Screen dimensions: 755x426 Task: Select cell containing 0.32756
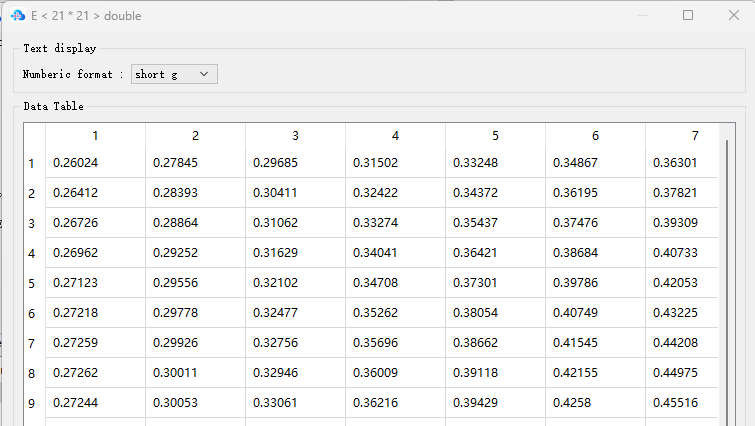(295, 343)
